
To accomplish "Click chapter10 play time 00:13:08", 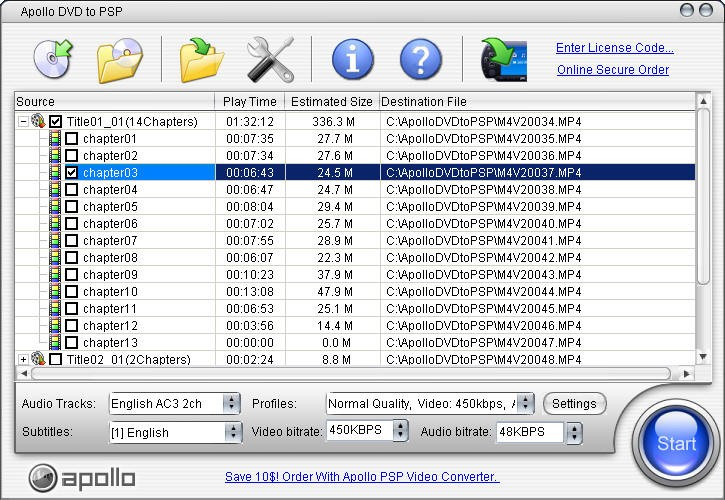I will [250, 292].
